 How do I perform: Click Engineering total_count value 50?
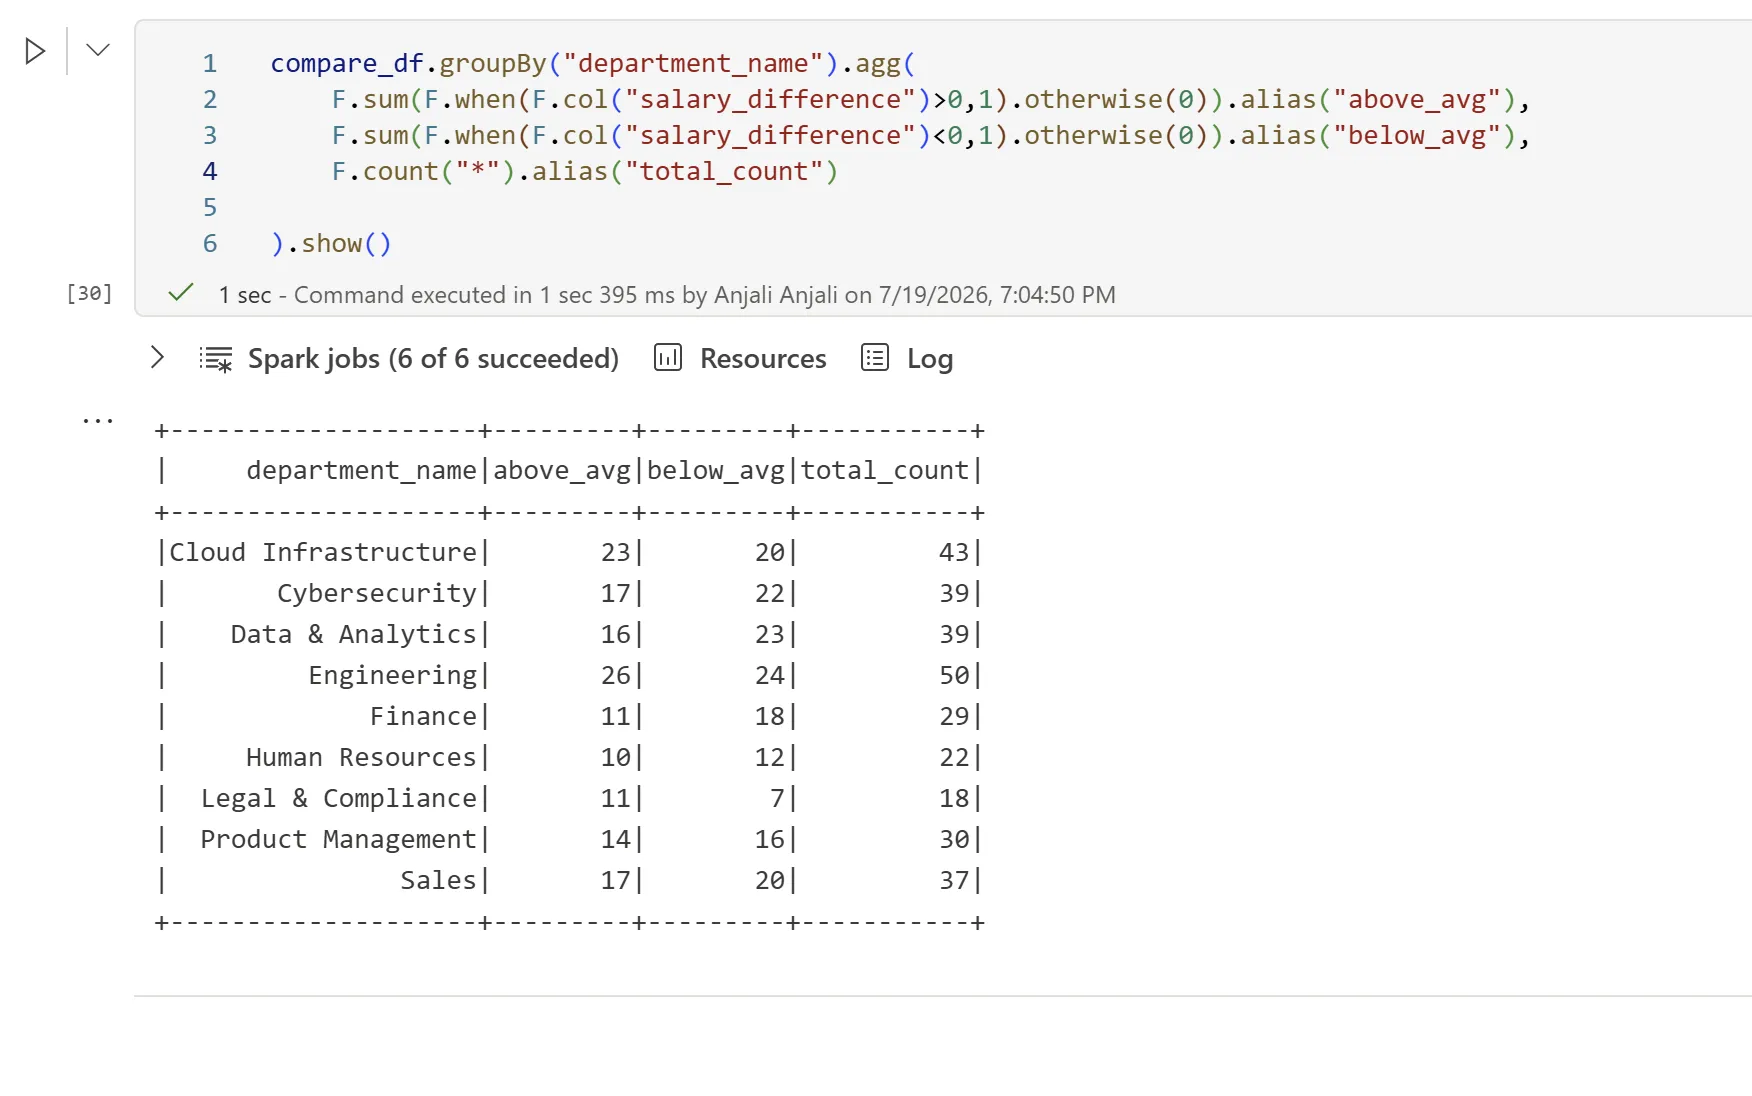coord(954,675)
